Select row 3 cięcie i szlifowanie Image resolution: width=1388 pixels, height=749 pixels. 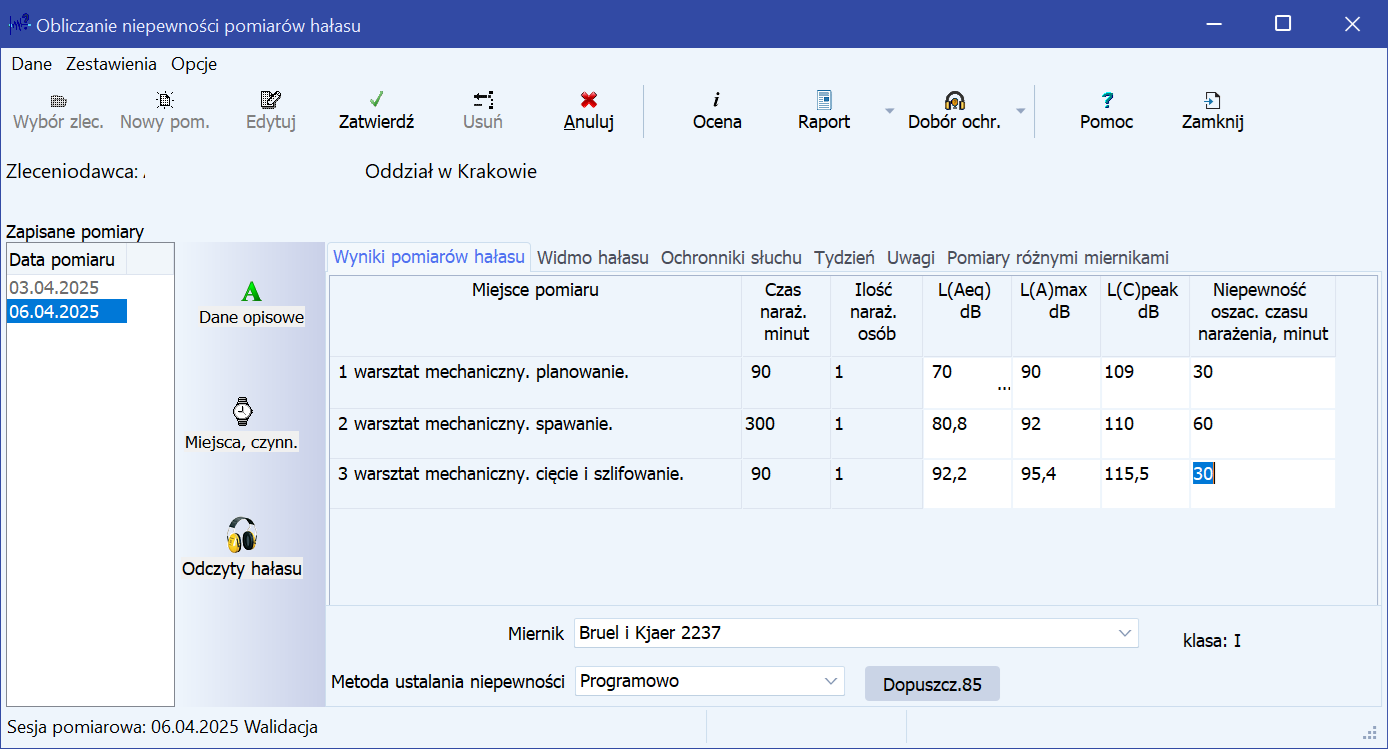(535, 483)
